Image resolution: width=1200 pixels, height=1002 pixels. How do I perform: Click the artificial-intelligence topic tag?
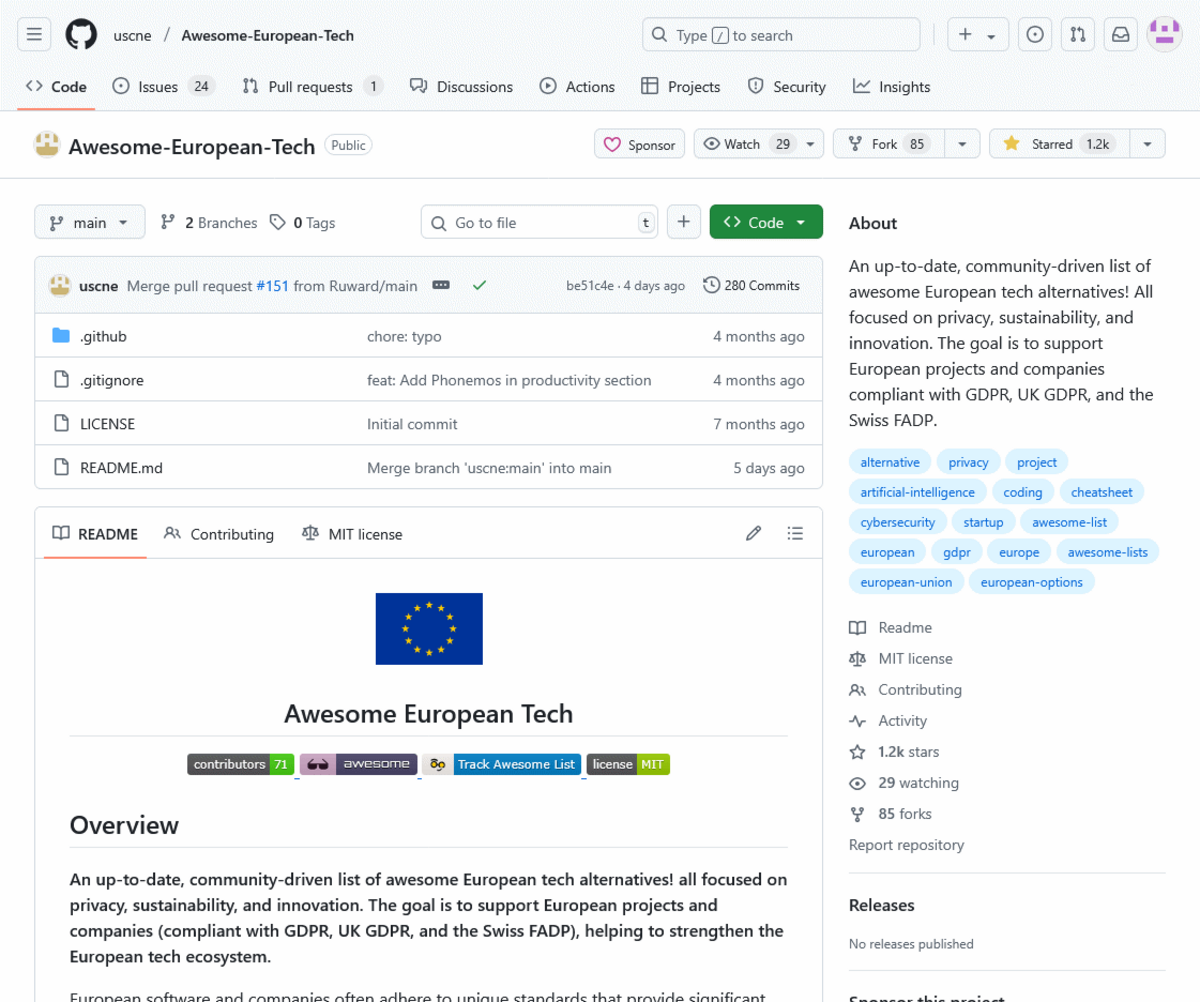917,492
